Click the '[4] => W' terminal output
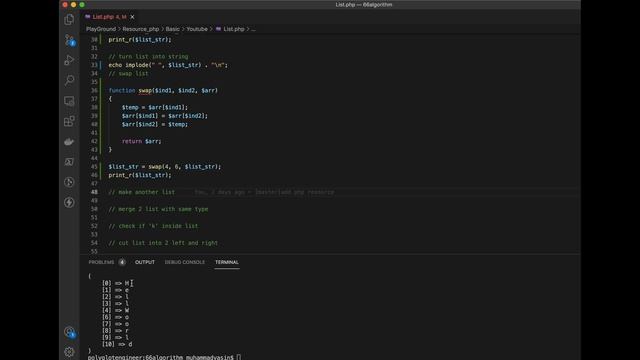This screenshot has height=360, width=640. 116,310
